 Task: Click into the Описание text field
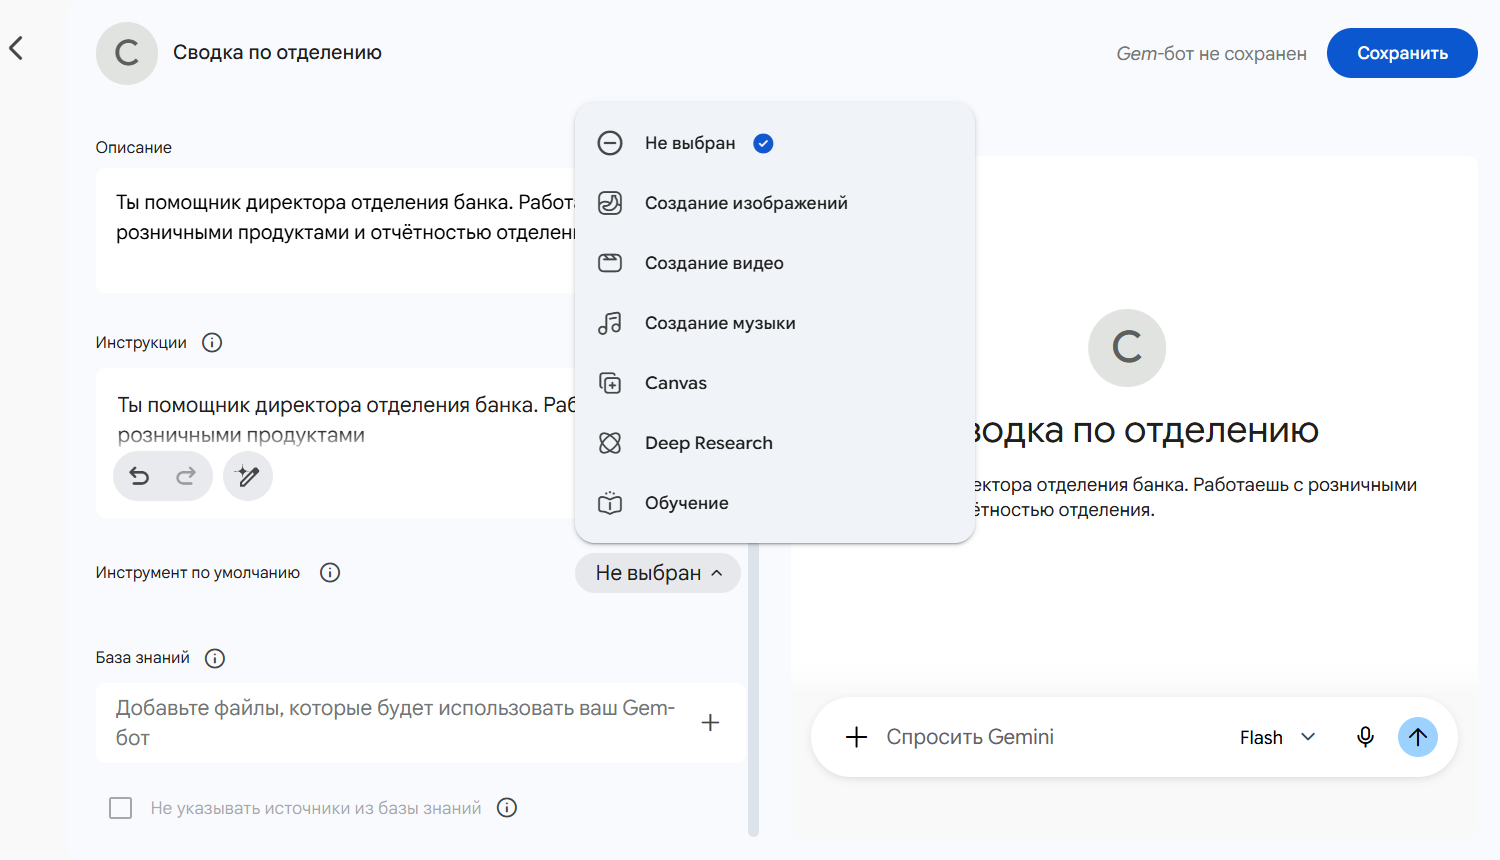pyautogui.click(x=335, y=230)
